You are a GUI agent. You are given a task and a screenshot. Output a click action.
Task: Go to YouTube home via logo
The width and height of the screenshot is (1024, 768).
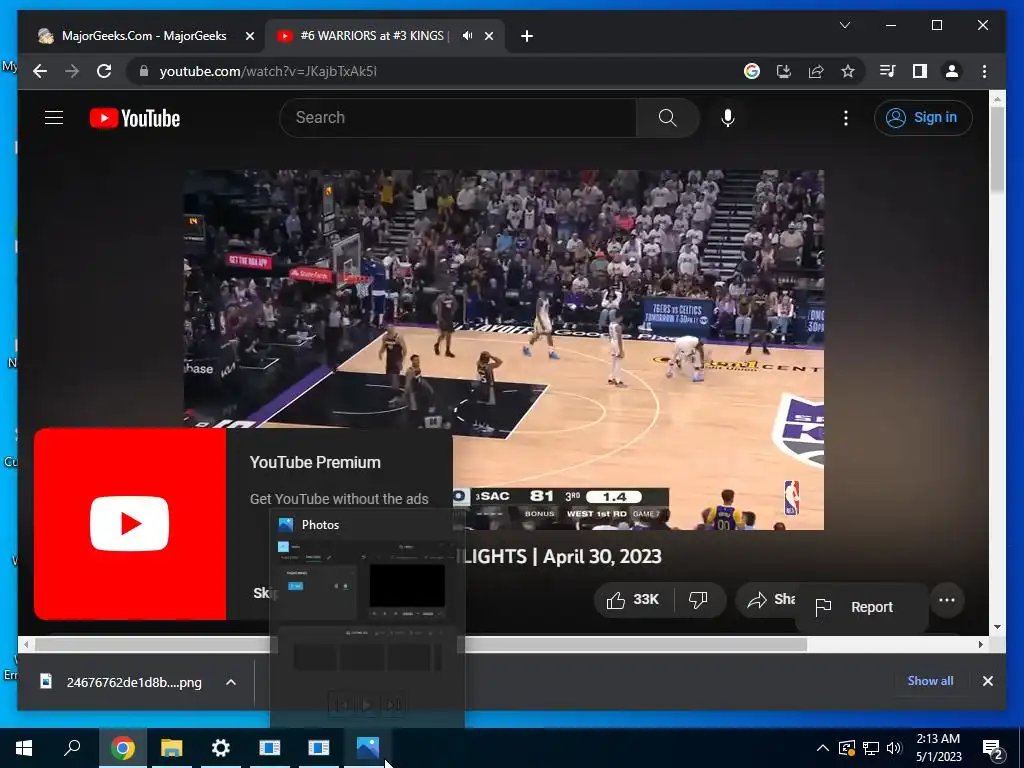(135, 118)
